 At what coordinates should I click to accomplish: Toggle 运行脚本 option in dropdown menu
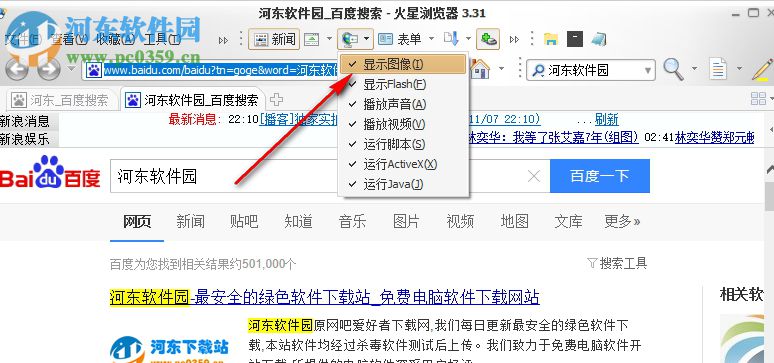coord(403,144)
